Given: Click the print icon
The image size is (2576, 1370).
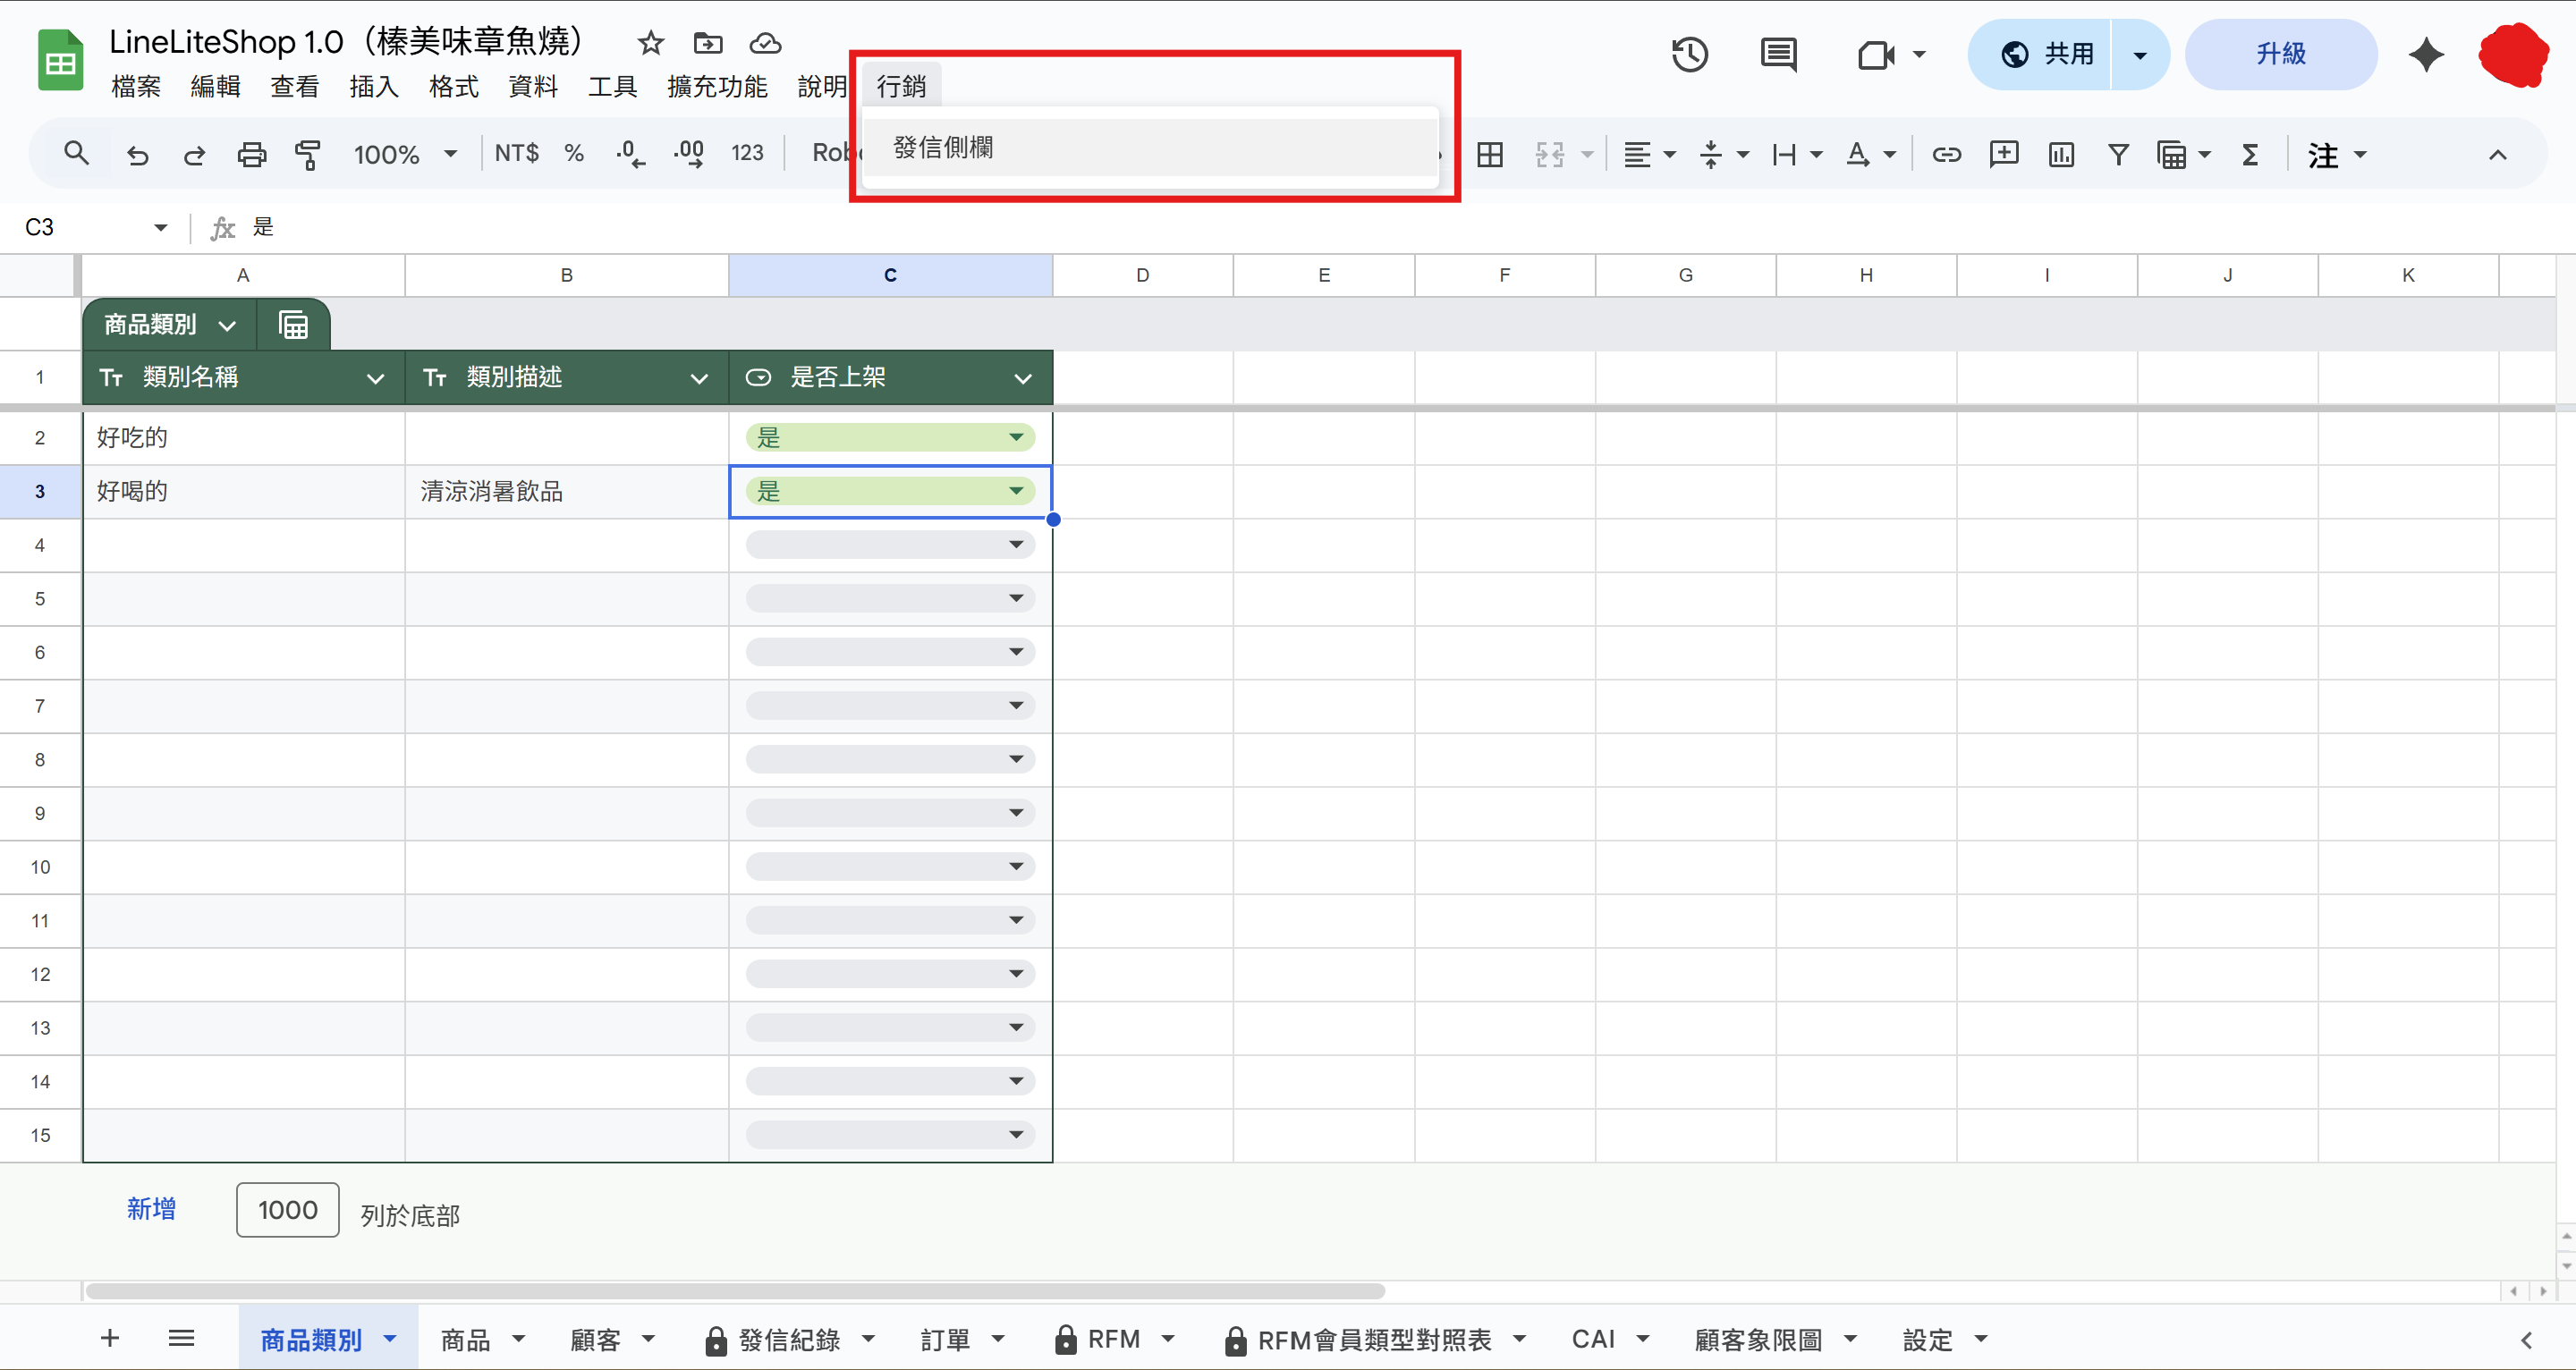Looking at the screenshot, I should (251, 153).
